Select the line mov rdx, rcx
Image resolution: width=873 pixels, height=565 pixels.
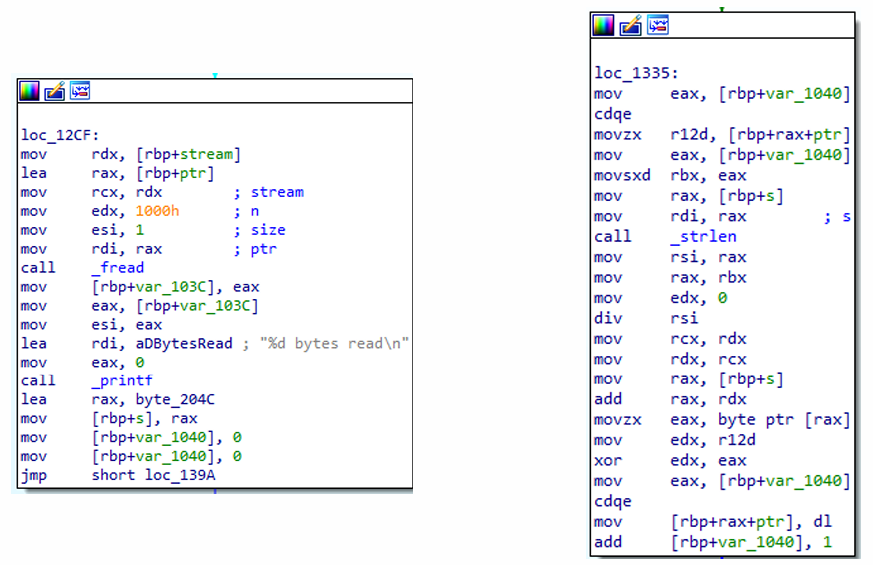tap(670, 359)
